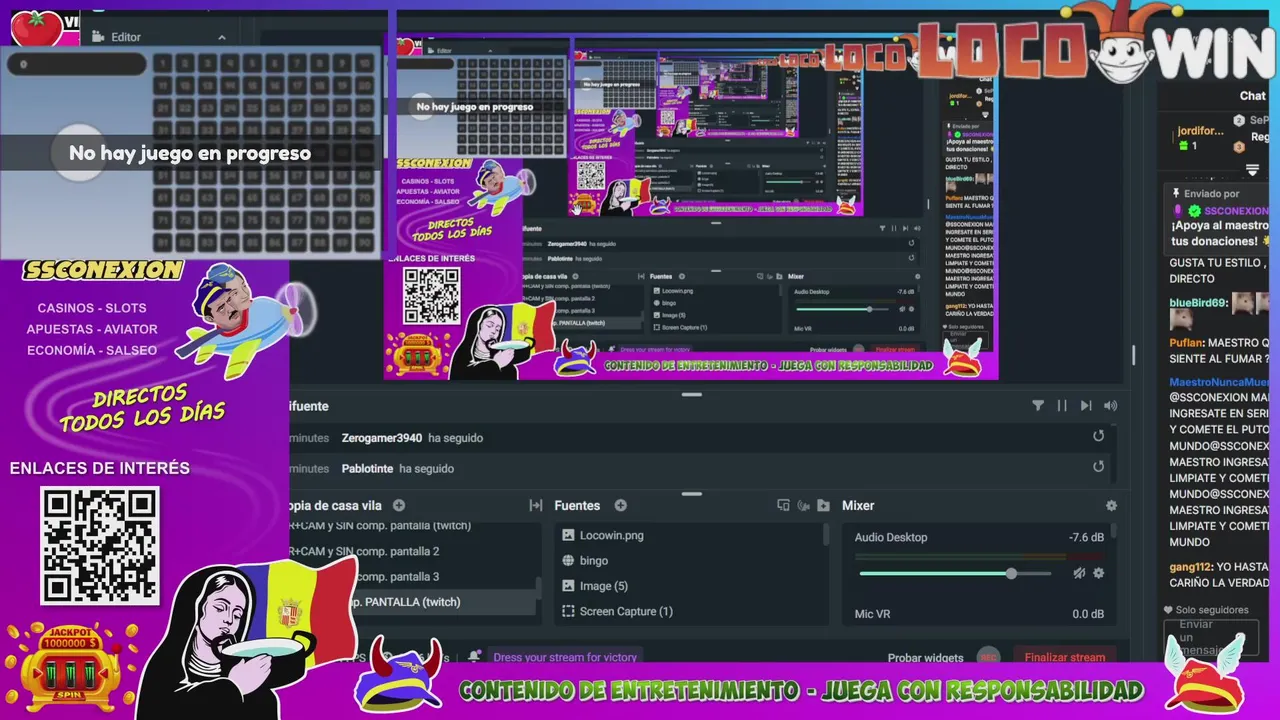Click Pablotinte in the event feed
The image size is (1280, 720).
pyautogui.click(x=368, y=468)
